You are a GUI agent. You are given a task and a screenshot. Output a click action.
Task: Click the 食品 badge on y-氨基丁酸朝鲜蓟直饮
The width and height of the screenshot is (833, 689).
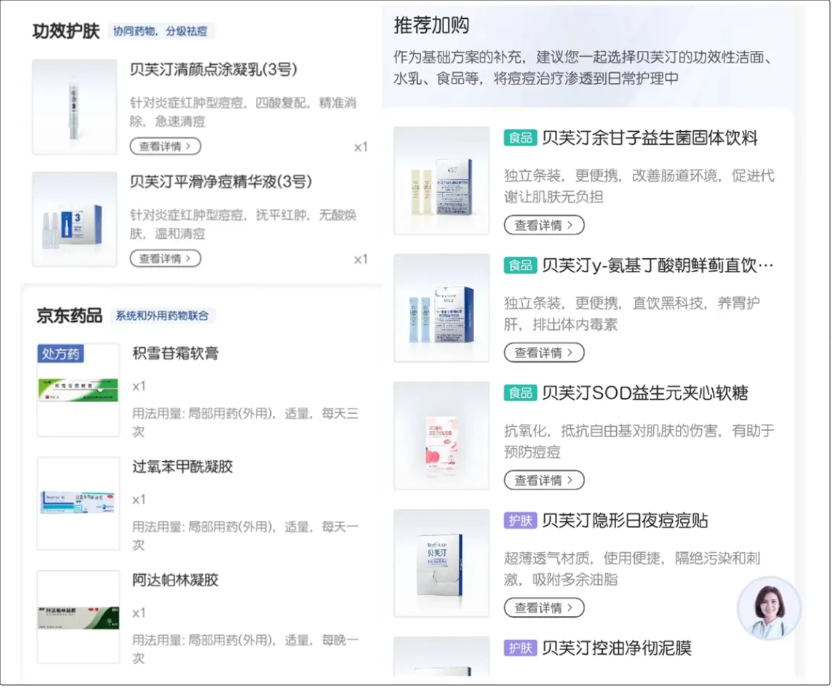pos(520,265)
